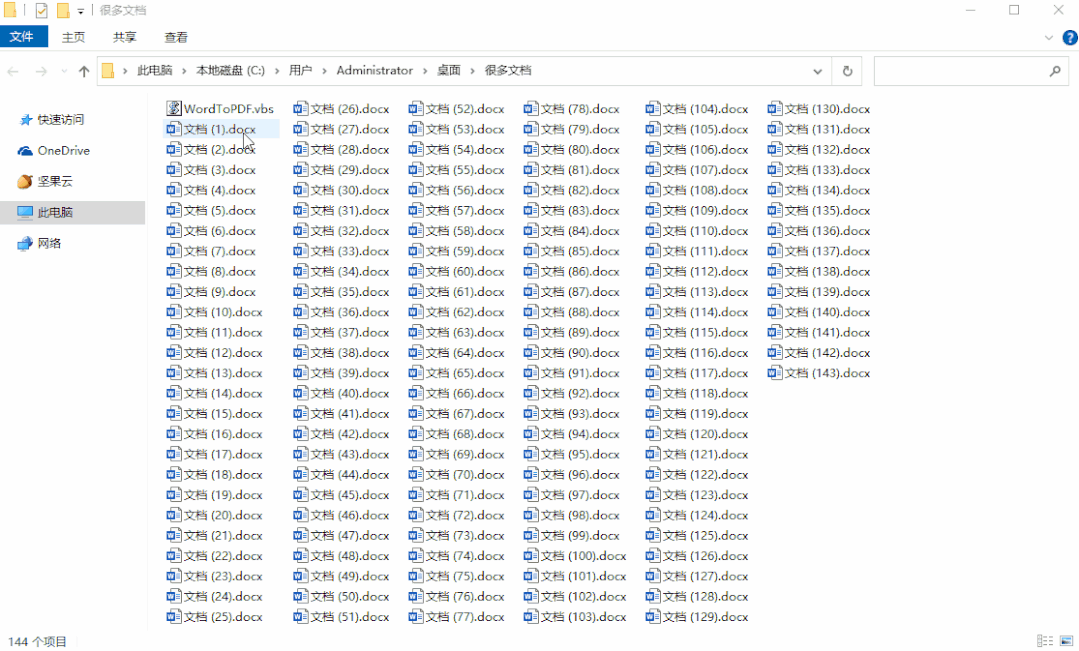1079x651 pixels.
Task: Navigate to 本地磁盘 (C:) in address bar
Action: (x=231, y=70)
